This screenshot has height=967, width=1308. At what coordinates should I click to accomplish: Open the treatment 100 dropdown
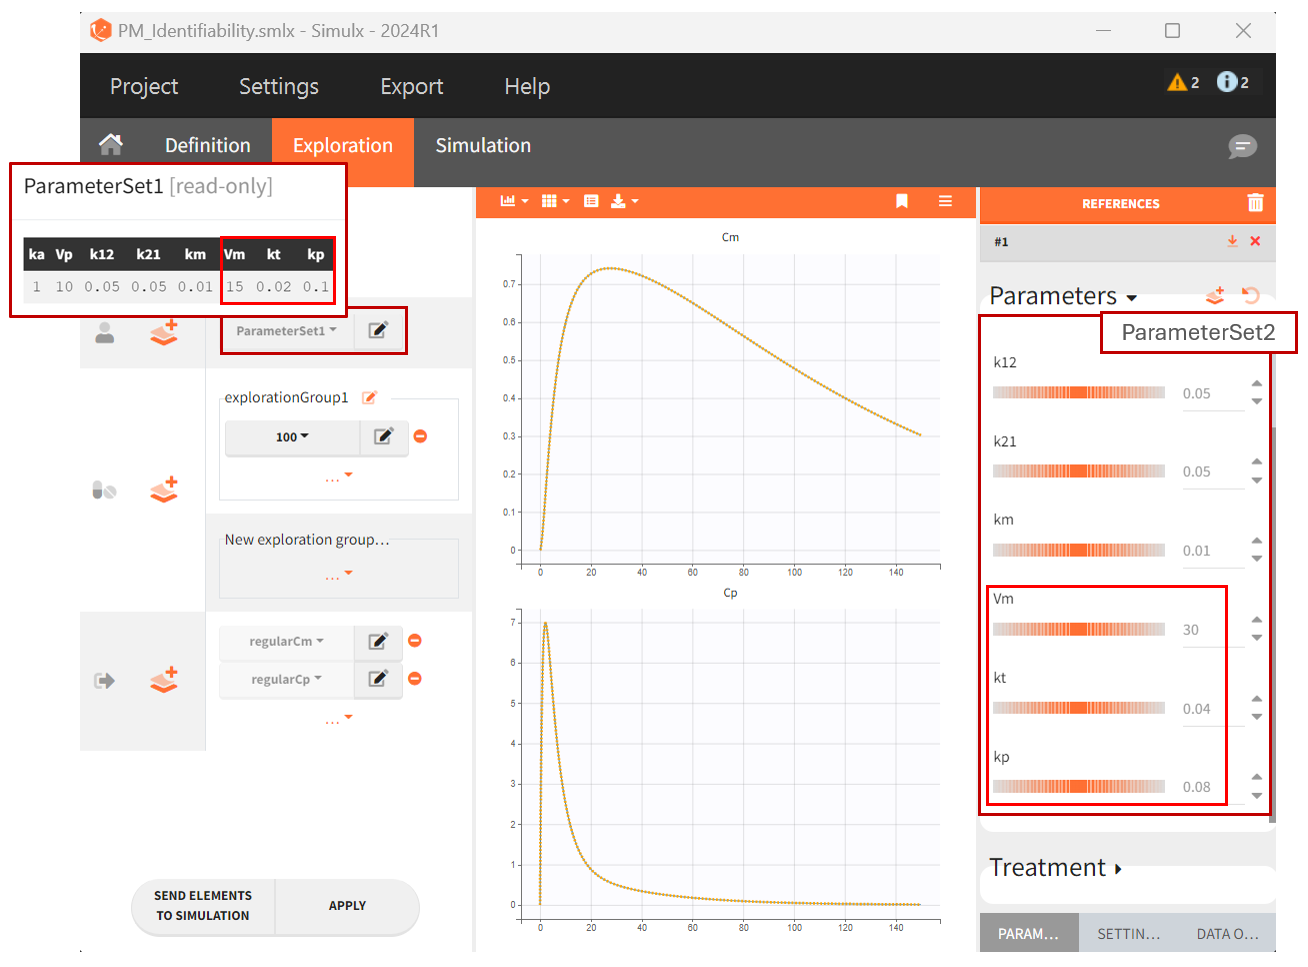pyautogui.click(x=292, y=437)
